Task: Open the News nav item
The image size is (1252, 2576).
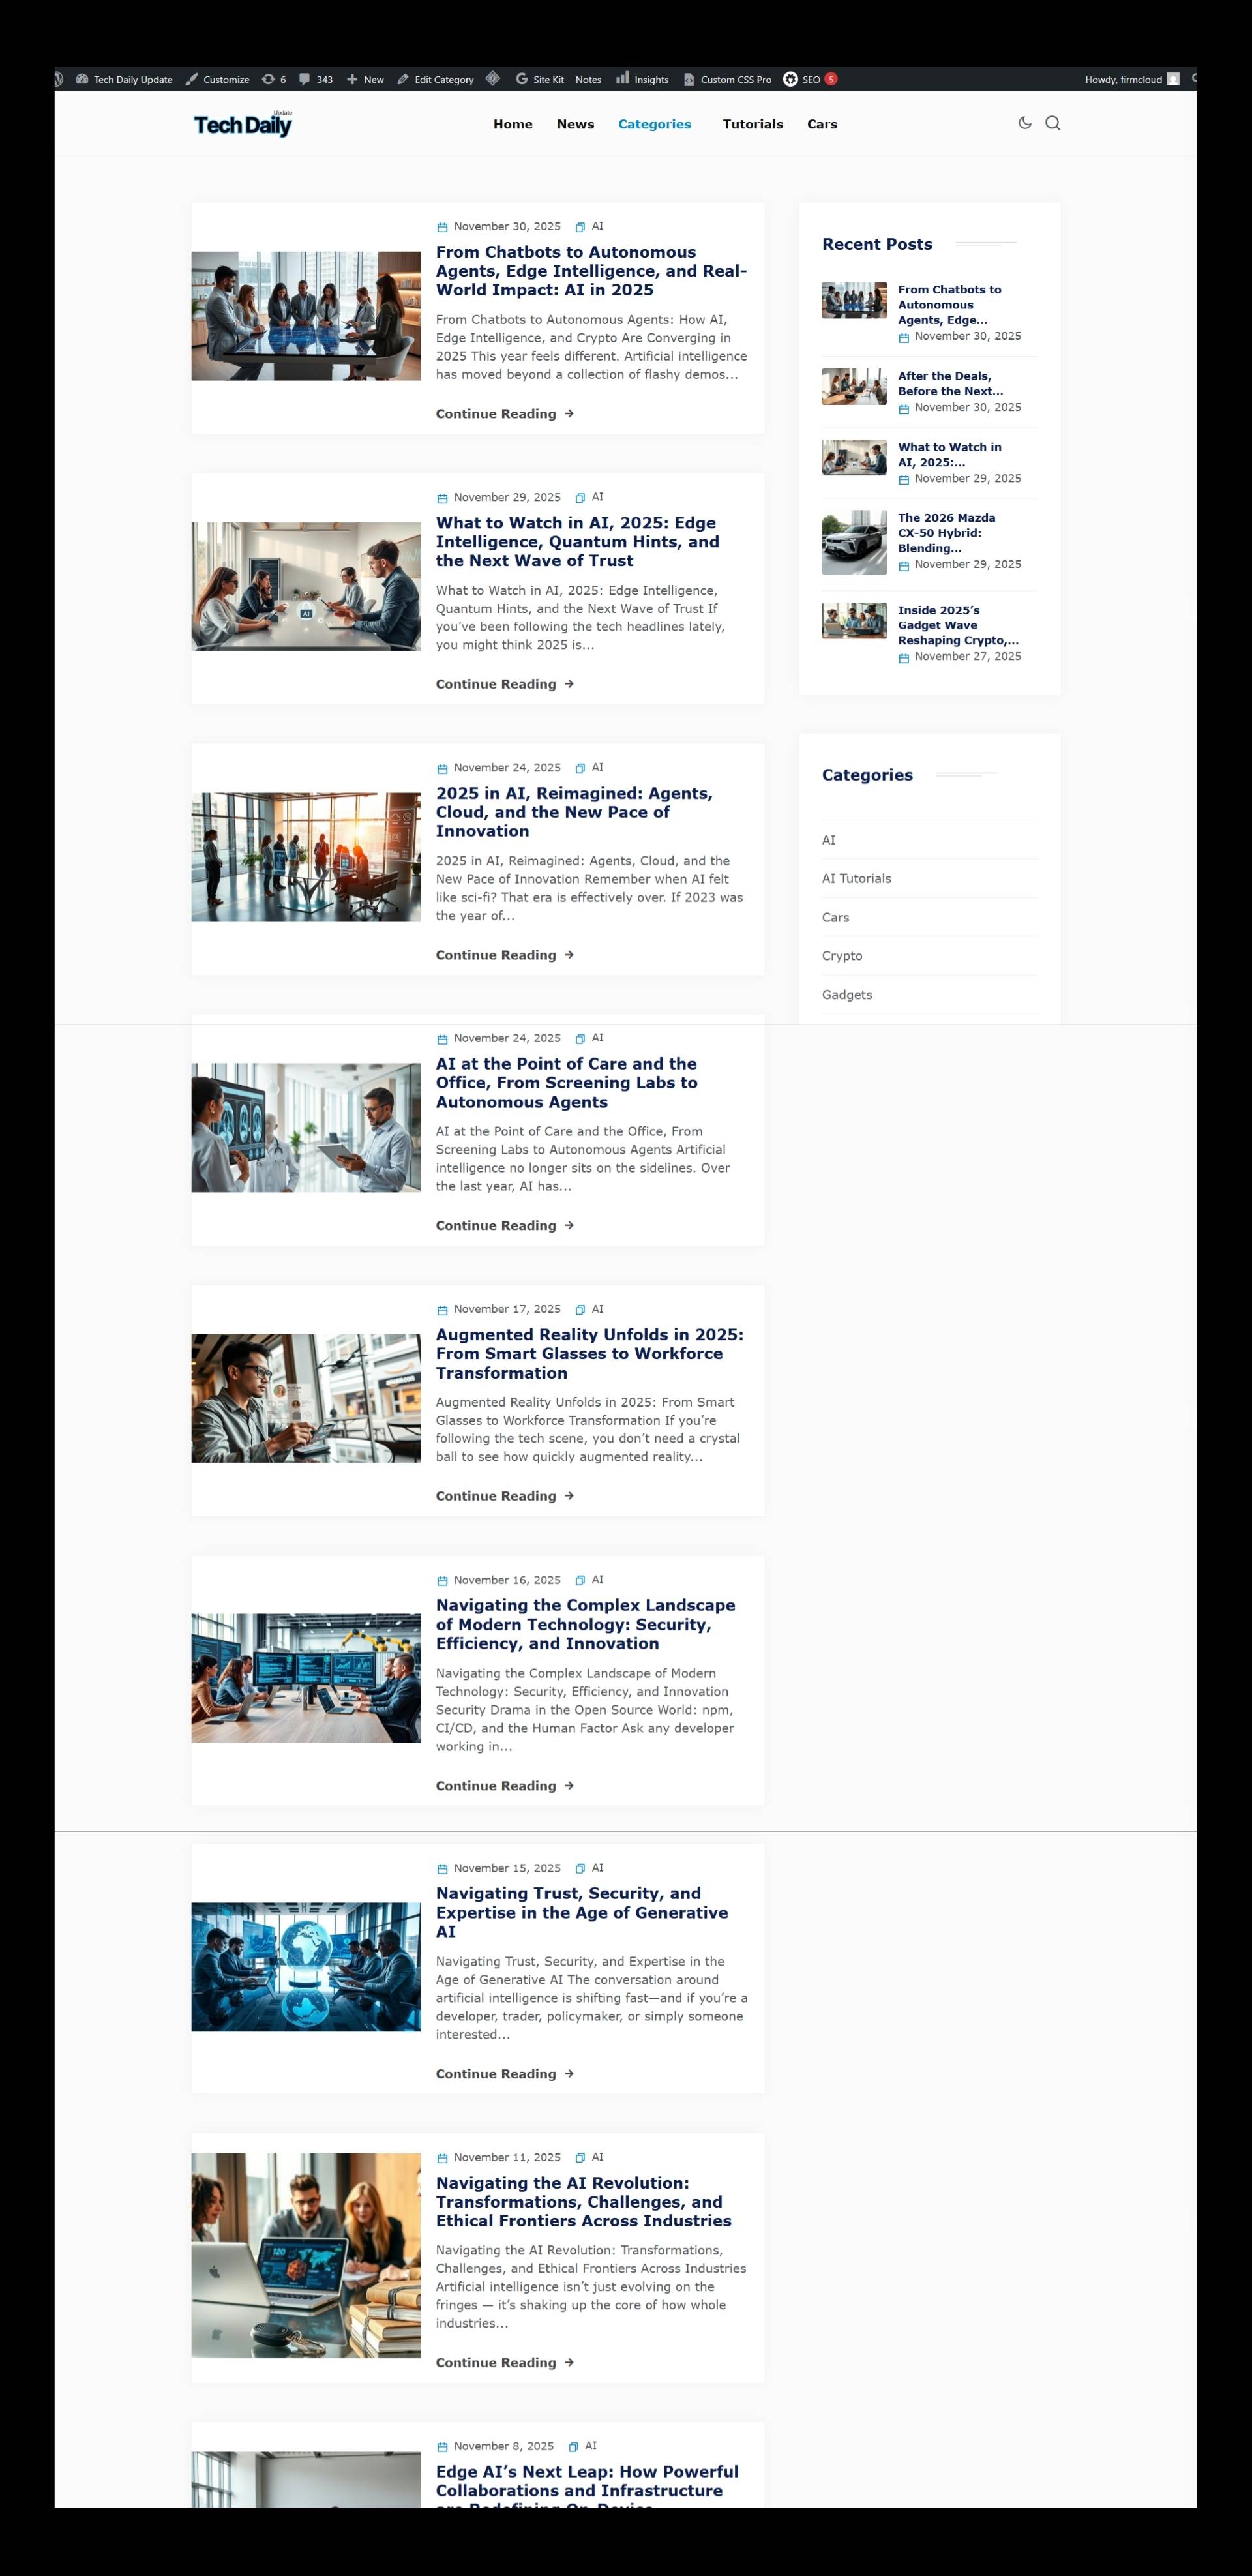Action: tap(575, 124)
